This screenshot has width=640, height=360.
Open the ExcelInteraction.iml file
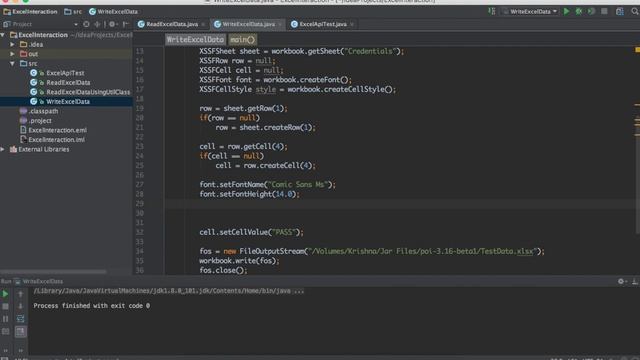coord(57,140)
